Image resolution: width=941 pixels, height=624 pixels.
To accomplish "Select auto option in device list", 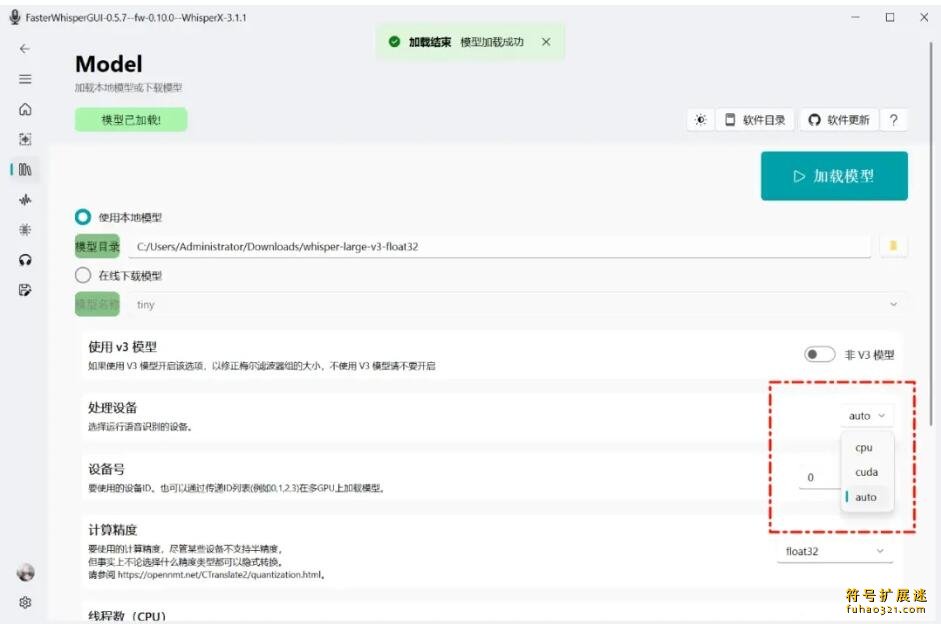I will [866, 497].
